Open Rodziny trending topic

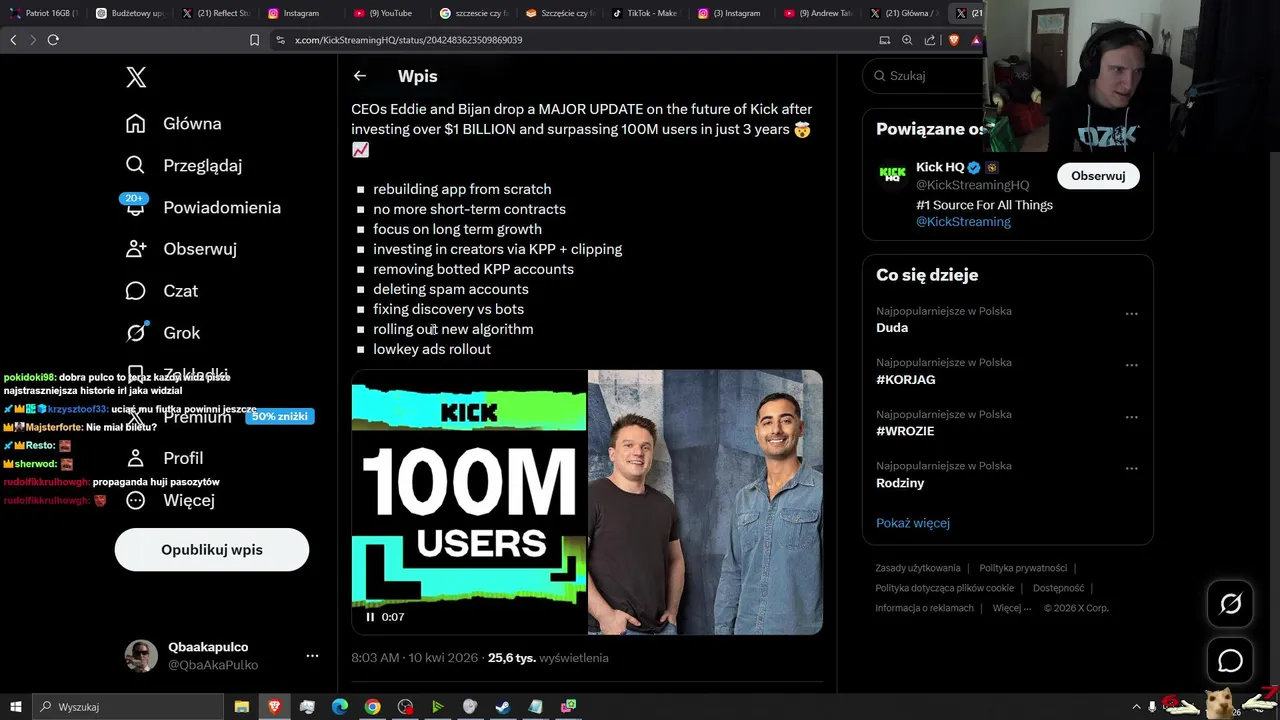tap(900, 483)
